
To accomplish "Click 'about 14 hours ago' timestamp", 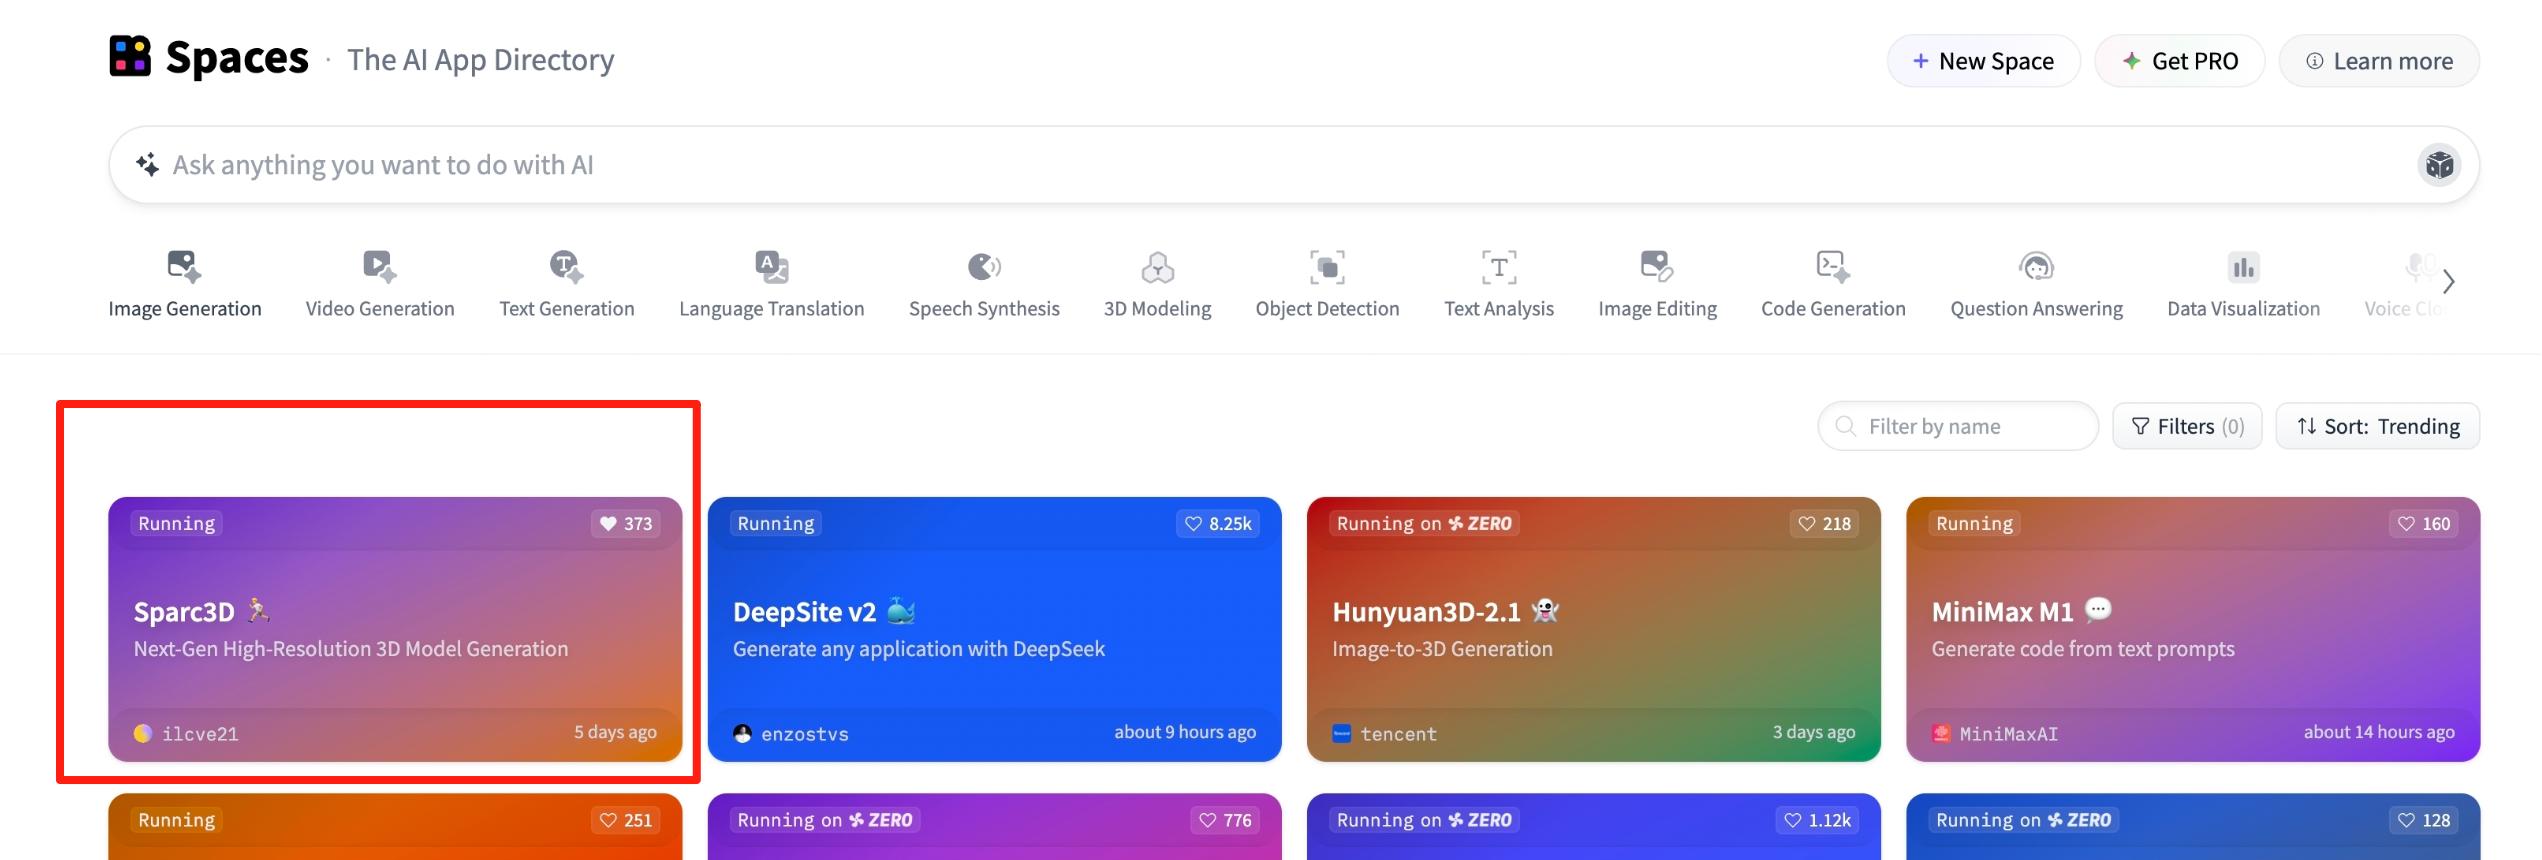I will click(2379, 732).
